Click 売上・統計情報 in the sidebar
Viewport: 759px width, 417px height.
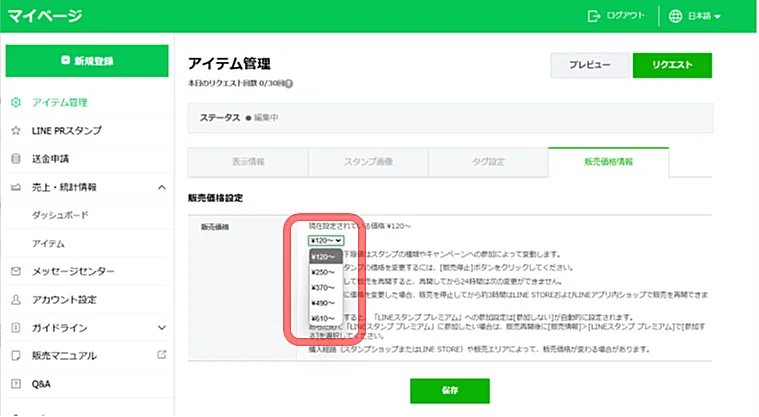[x=64, y=187]
